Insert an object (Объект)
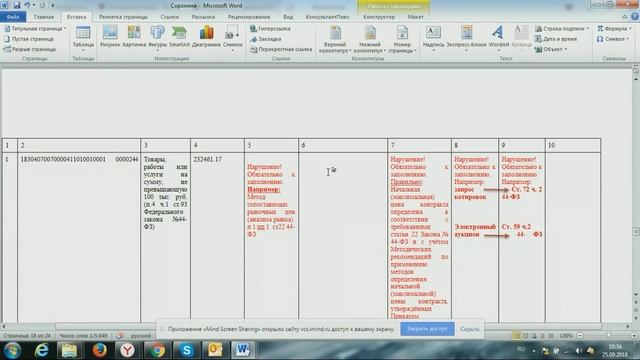 pos(551,49)
